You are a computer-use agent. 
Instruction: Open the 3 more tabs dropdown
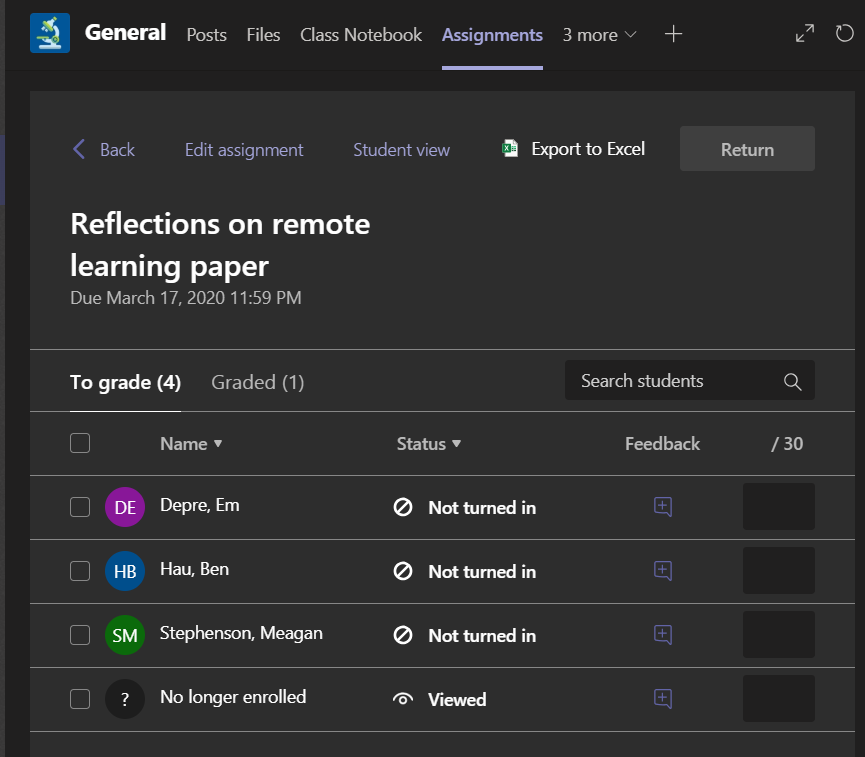tap(599, 35)
